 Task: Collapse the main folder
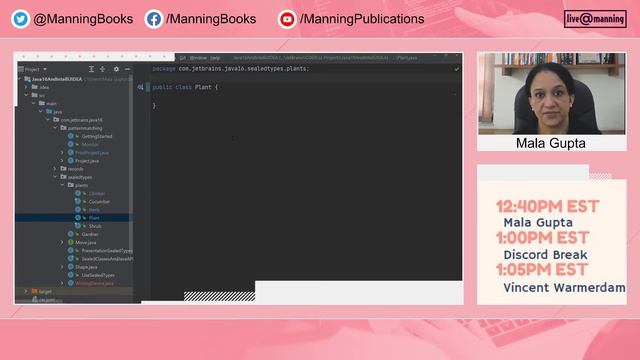pyautogui.click(x=33, y=103)
